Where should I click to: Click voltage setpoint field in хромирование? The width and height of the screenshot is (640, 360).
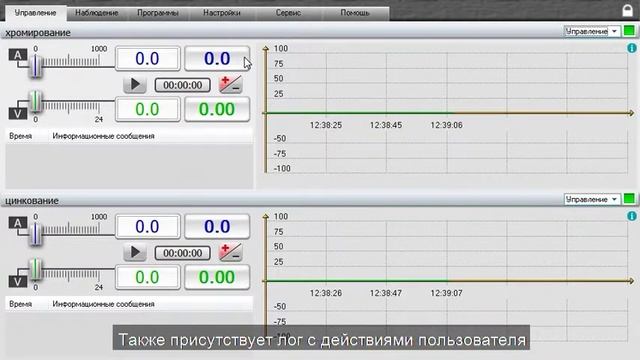147,109
